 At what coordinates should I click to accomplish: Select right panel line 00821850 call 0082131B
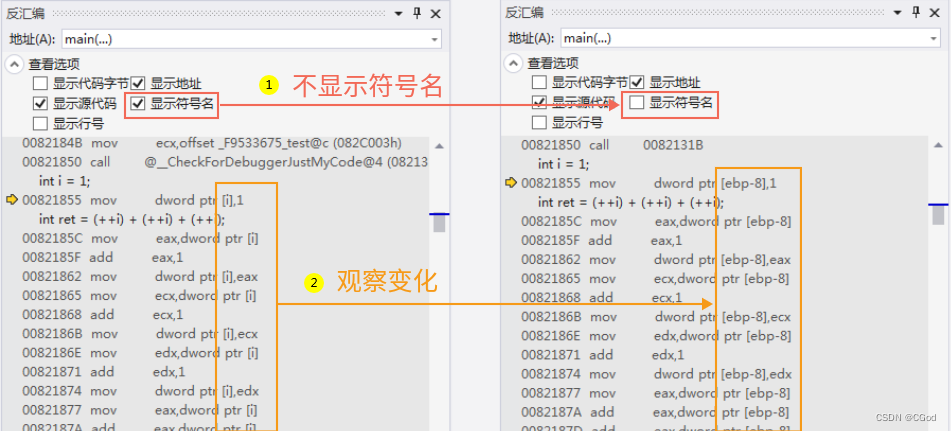[x=613, y=145]
